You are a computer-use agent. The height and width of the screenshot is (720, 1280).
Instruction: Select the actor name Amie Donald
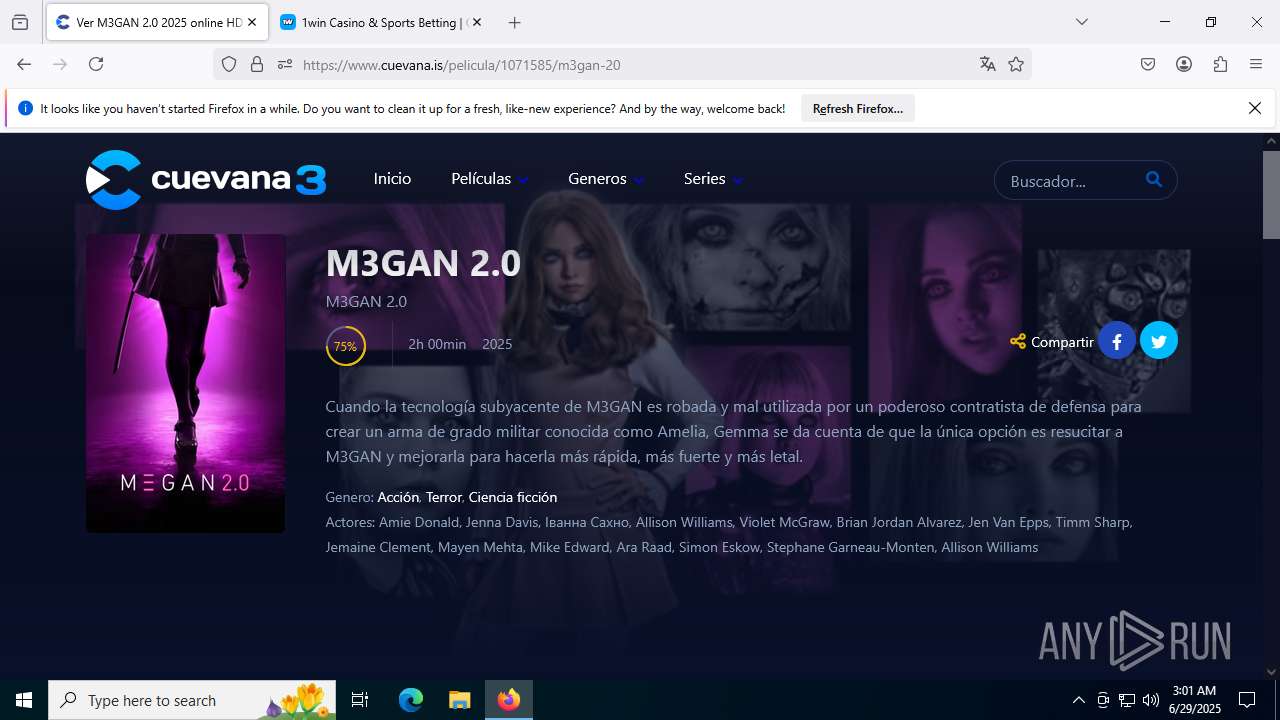click(420, 522)
